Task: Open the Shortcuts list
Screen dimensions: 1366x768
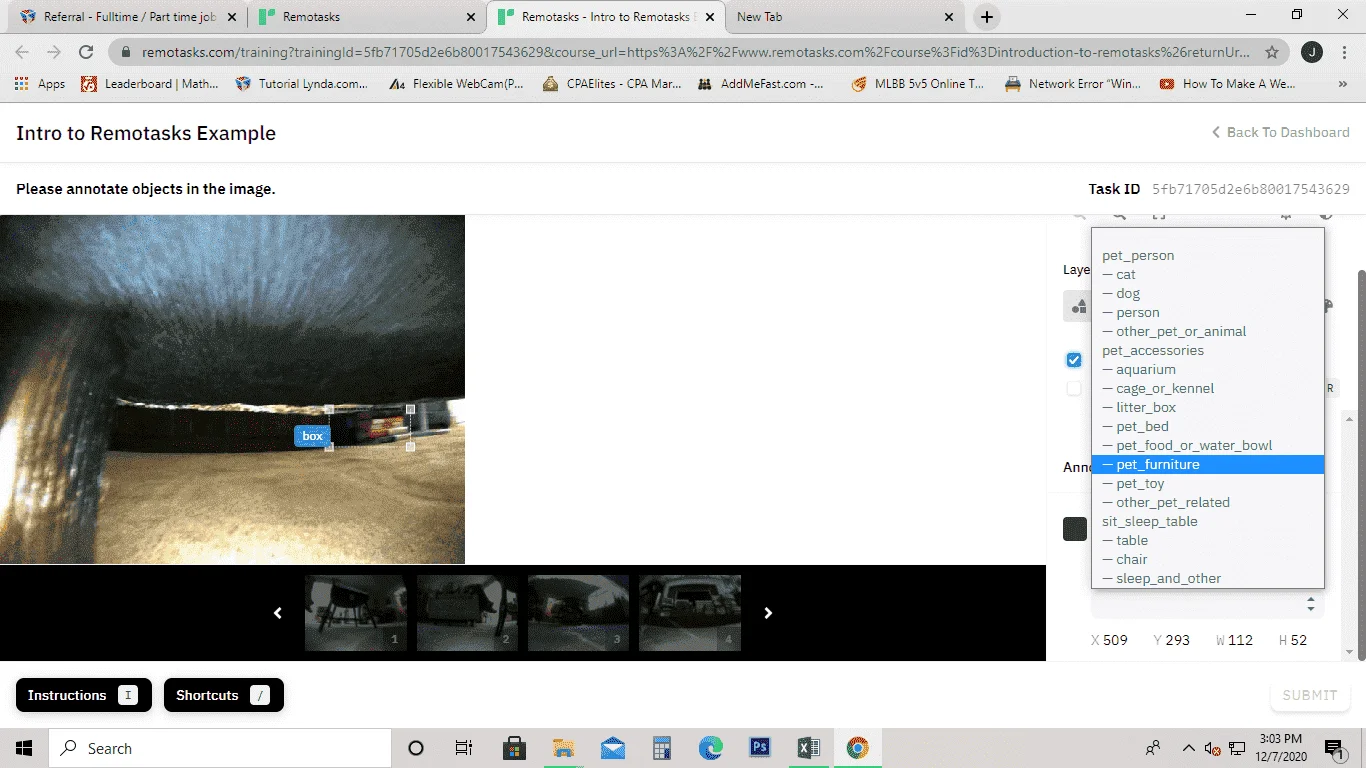Action: pos(224,695)
